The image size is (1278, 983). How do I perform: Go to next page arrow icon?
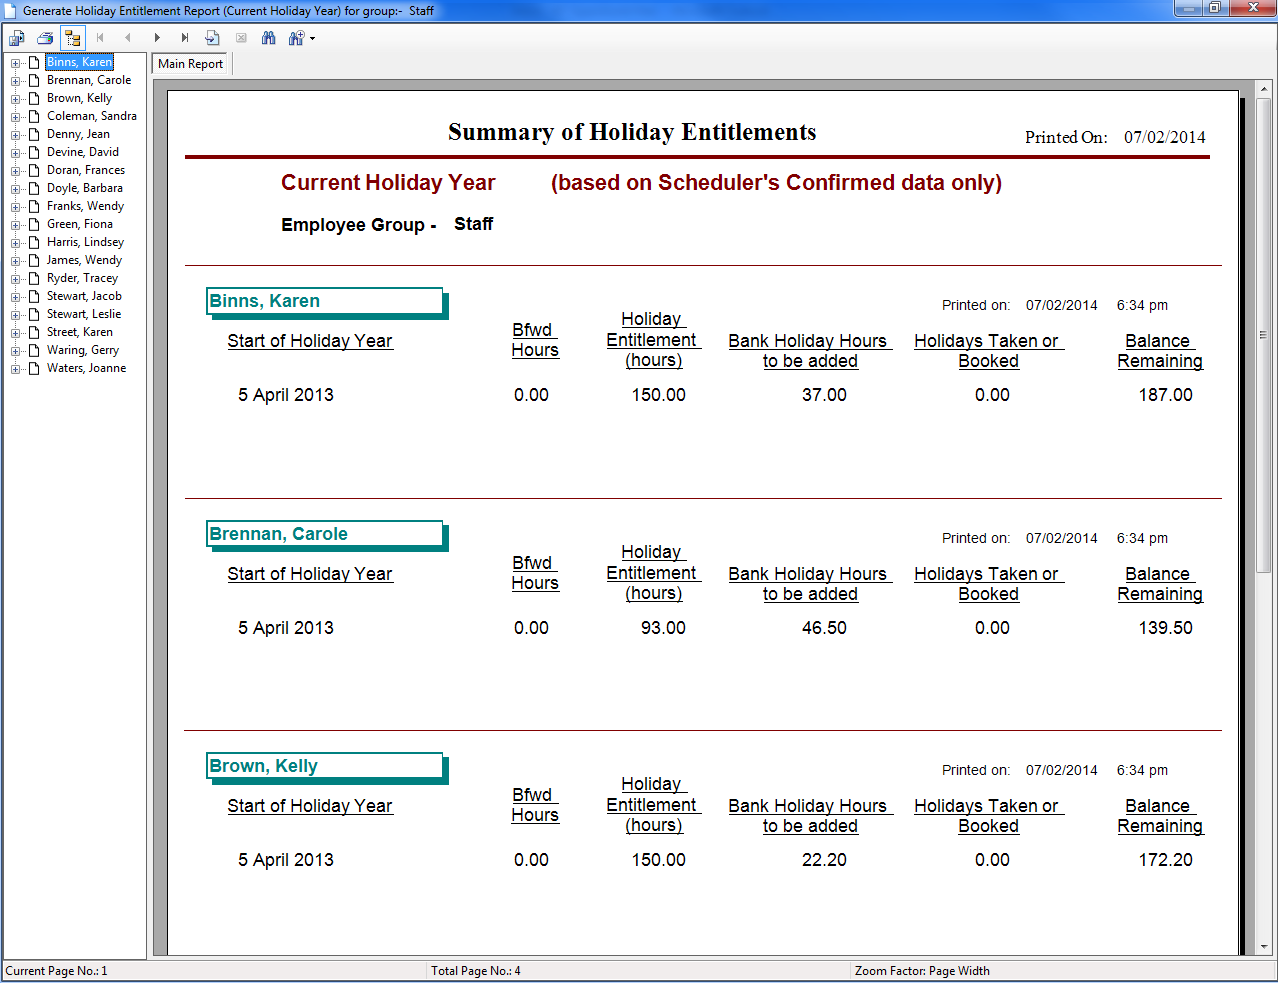point(157,38)
